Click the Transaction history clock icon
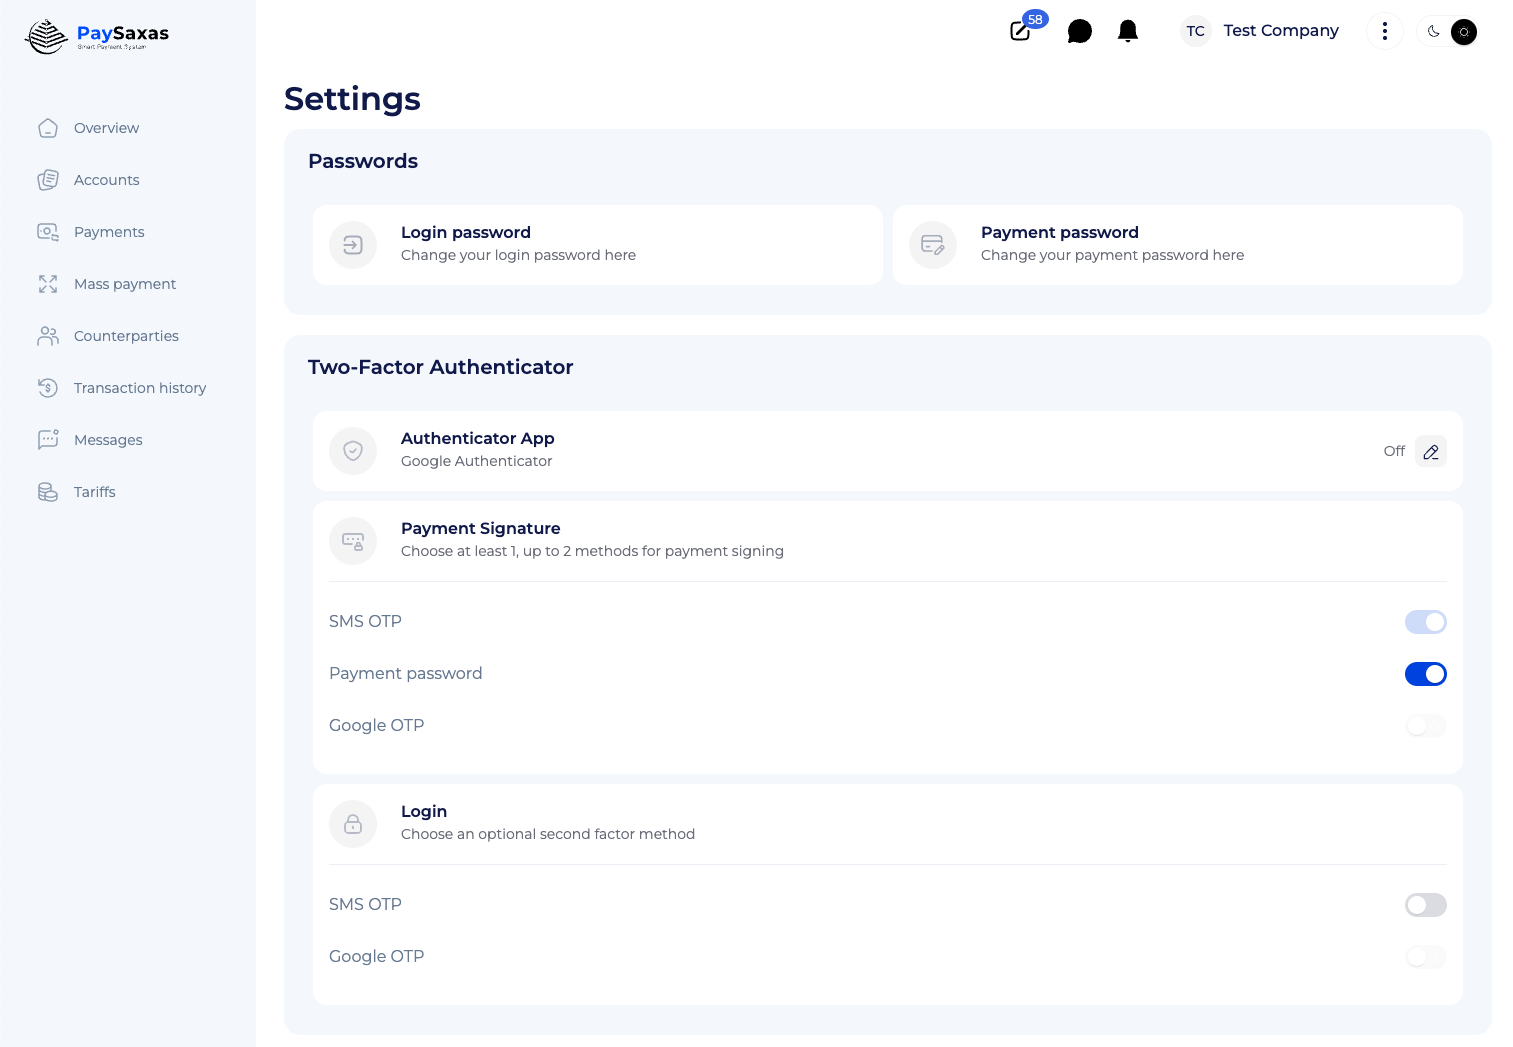Screen dimensions: 1513x1047 click(x=48, y=388)
